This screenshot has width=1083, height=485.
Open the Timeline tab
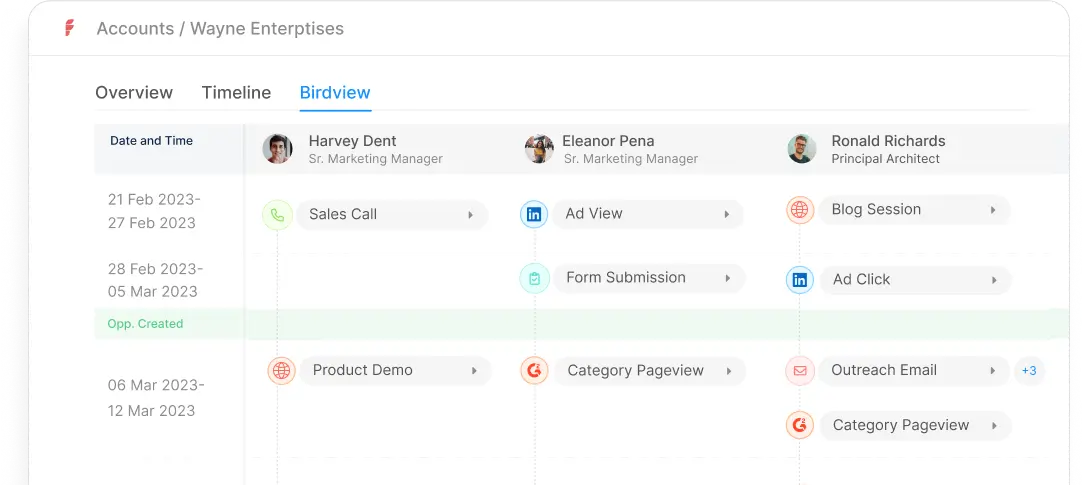pyautogui.click(x=236, y=93)
